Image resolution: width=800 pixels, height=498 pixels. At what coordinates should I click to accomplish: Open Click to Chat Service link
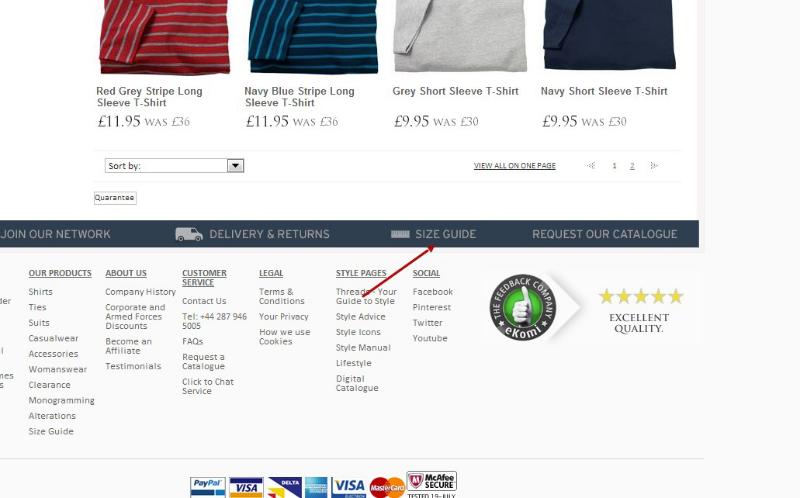(x=207, y=386)
